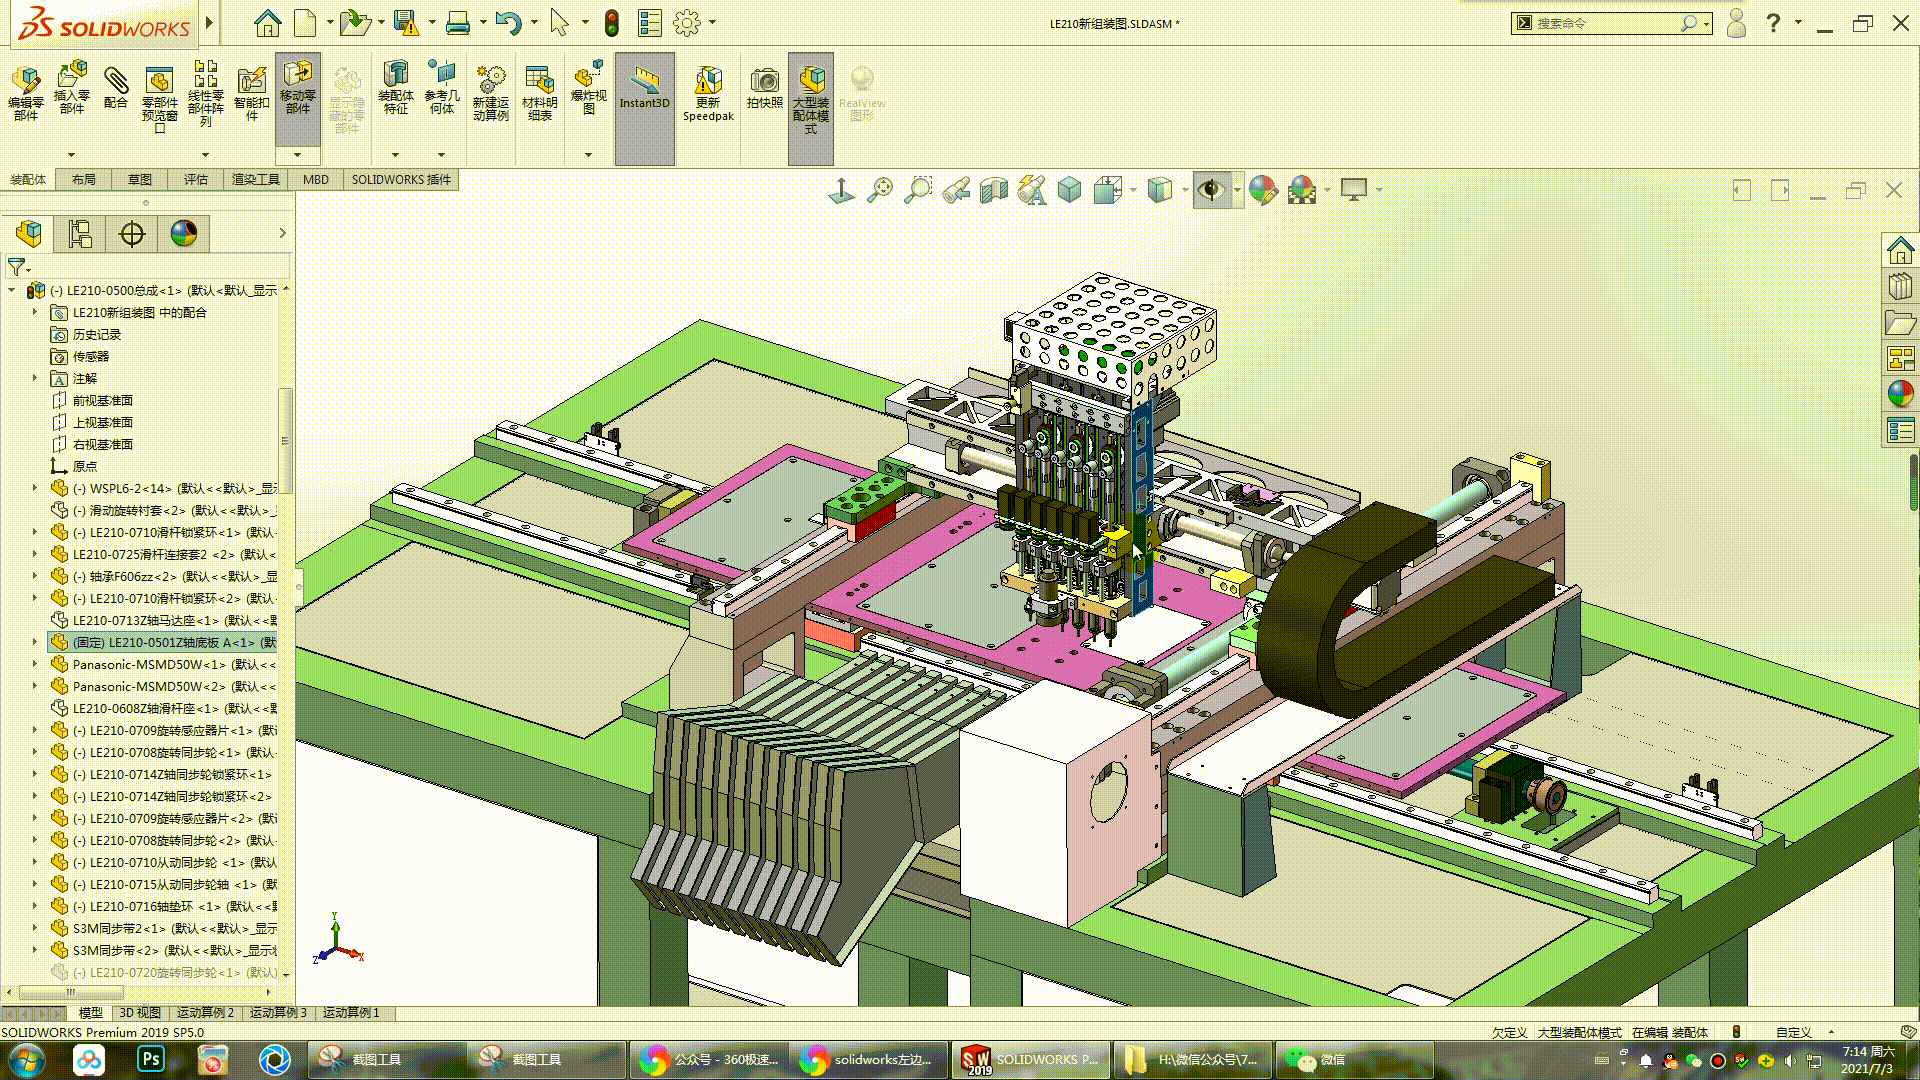Expand WSPL6-2<14> tree node
1920x1080 pixels.
[x=35, y=488]
